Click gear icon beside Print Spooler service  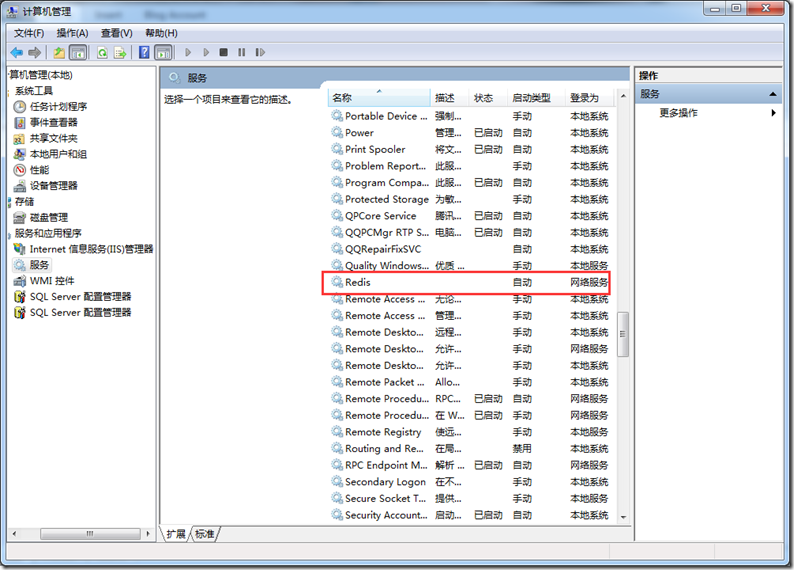[x=337, y=149]
